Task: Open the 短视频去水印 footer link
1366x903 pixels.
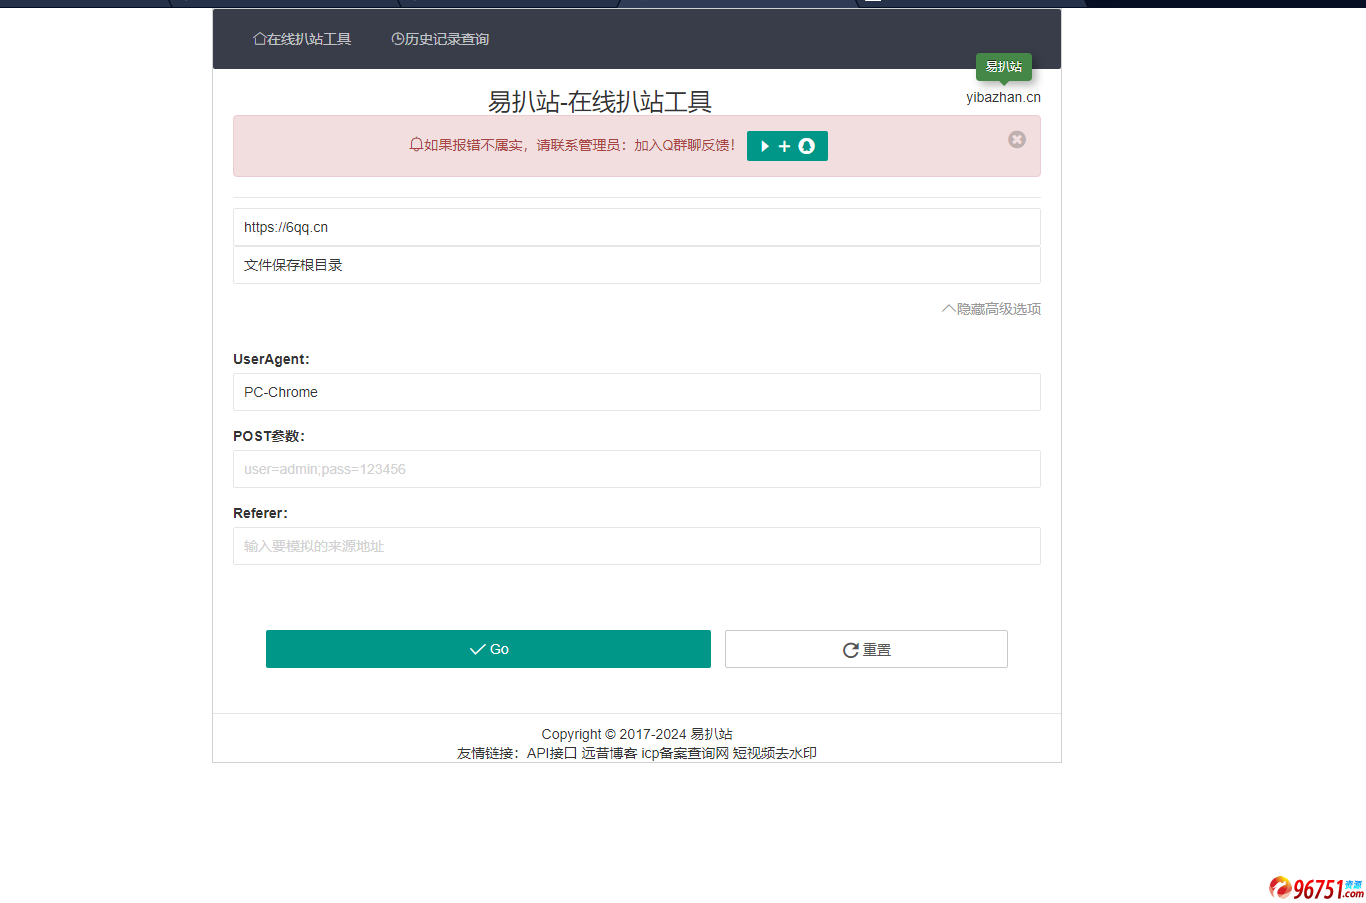Action: click(775, 753)
